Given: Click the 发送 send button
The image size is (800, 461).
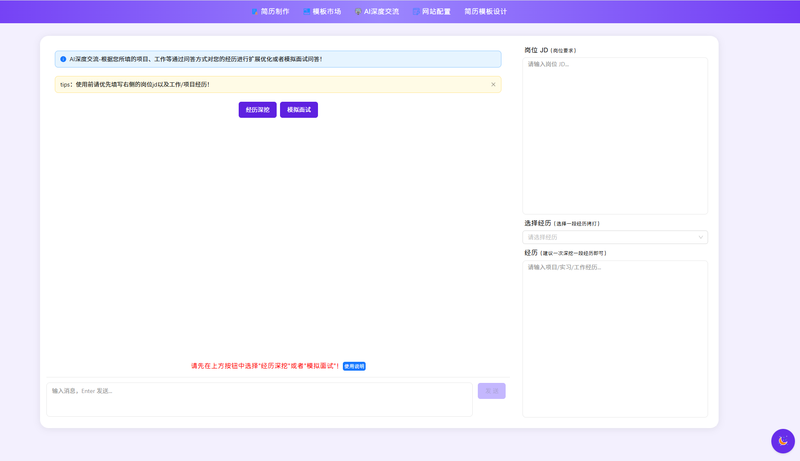Looking at the screenshot, I should pyautogui.click(x=492, y=391).
